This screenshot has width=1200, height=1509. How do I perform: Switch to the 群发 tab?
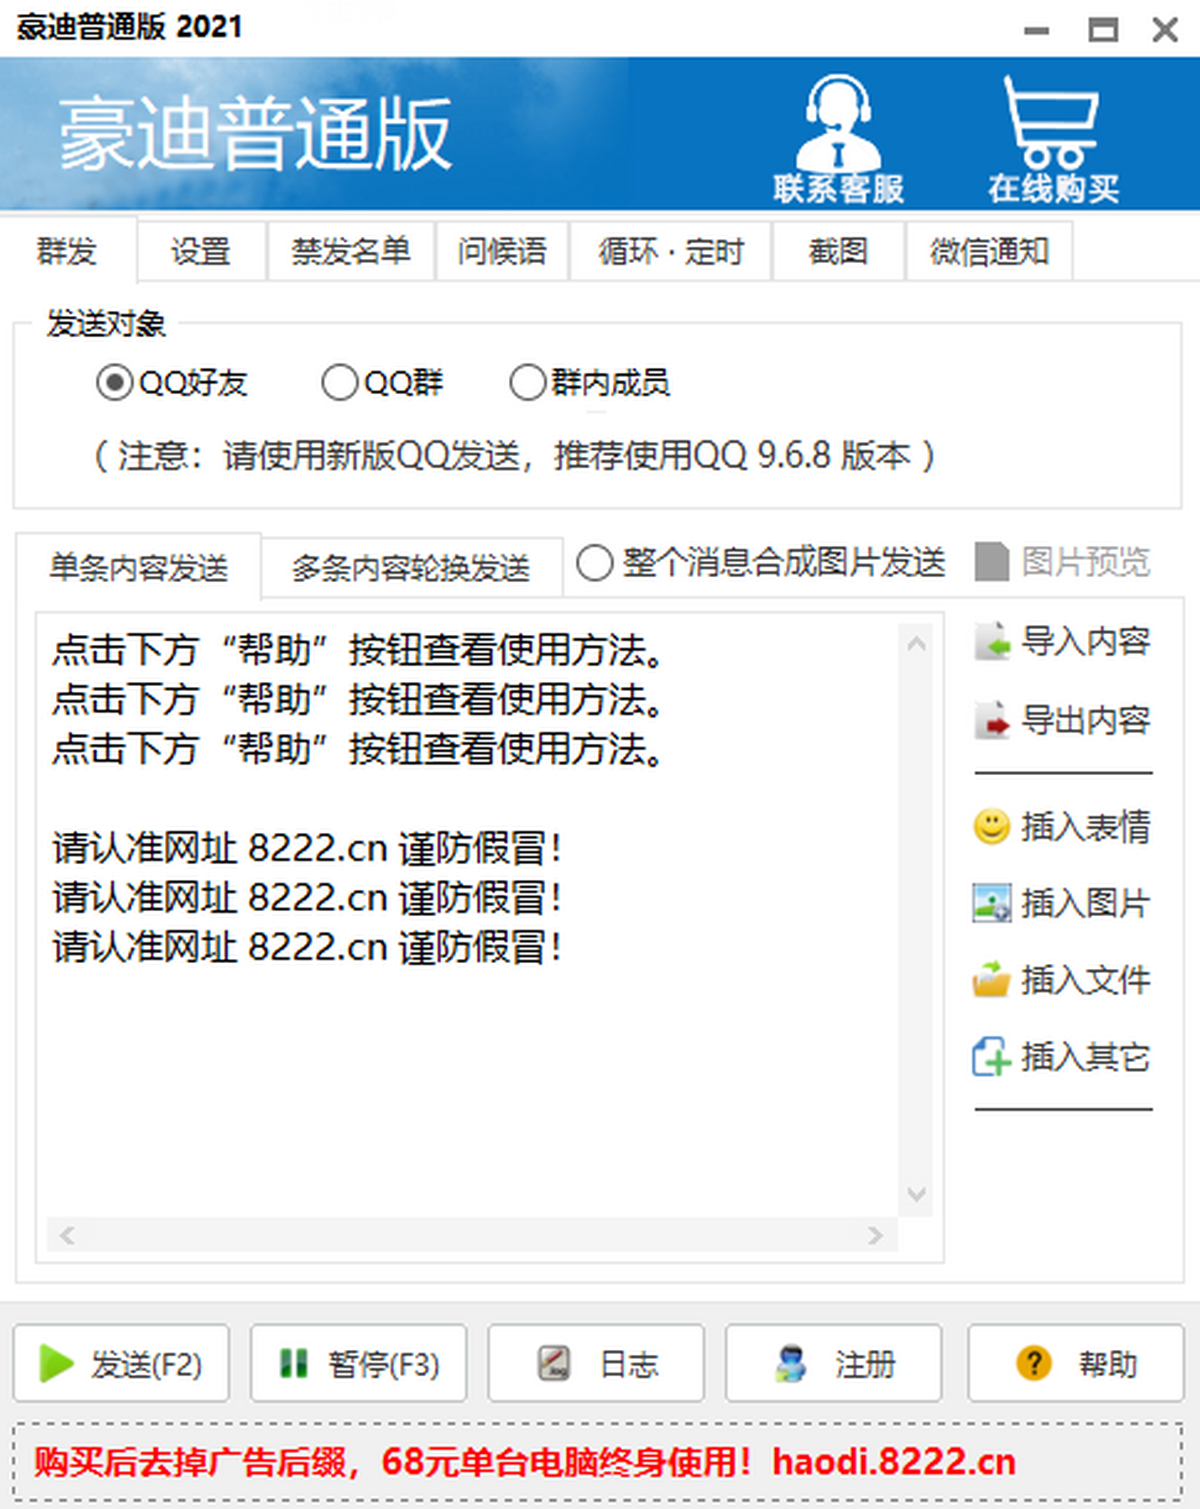68,250
